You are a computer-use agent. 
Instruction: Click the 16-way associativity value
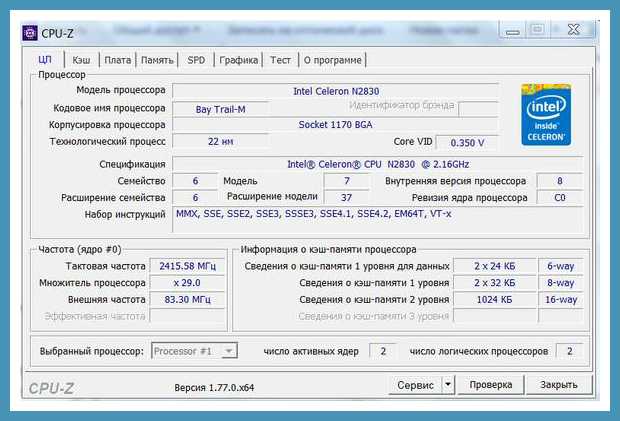pyautogui.click(x=561, y=299)
